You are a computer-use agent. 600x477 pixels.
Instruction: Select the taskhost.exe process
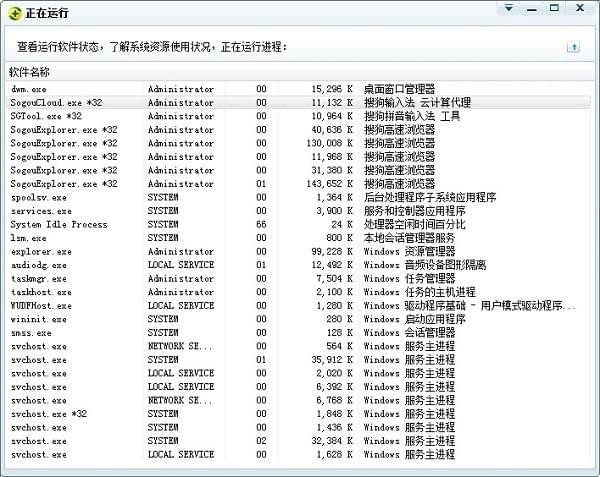point(300,292)
